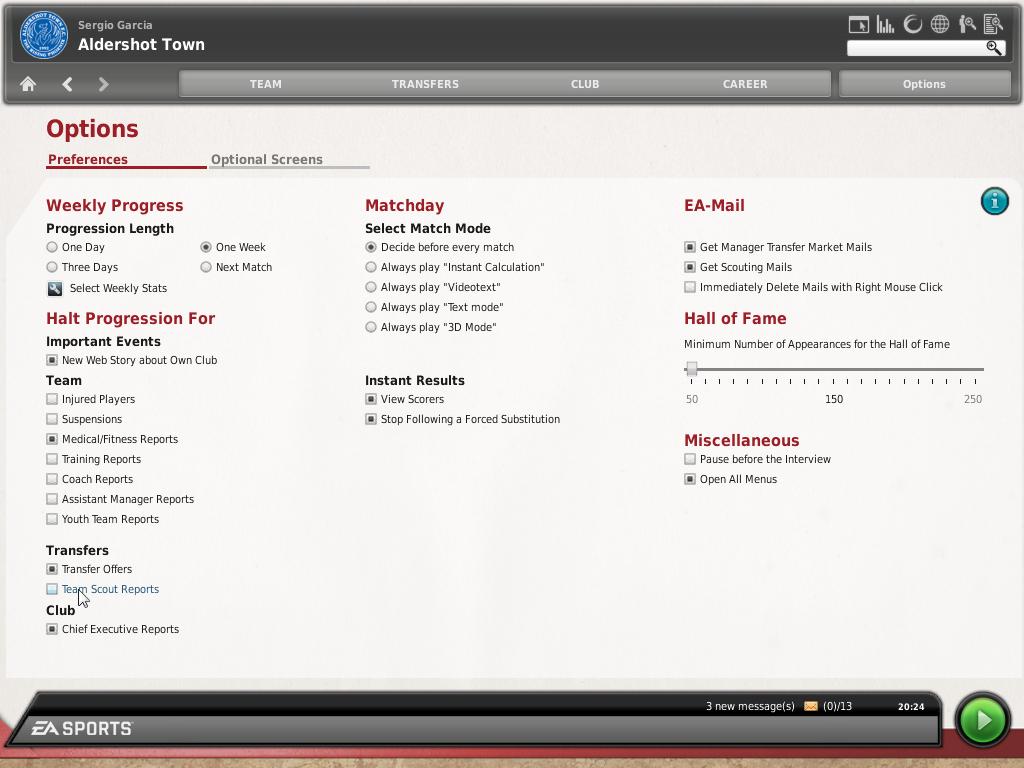The image size is (1024, 768).
Task: Click the globe icon in top toolbar
Action: coord(940,24)
